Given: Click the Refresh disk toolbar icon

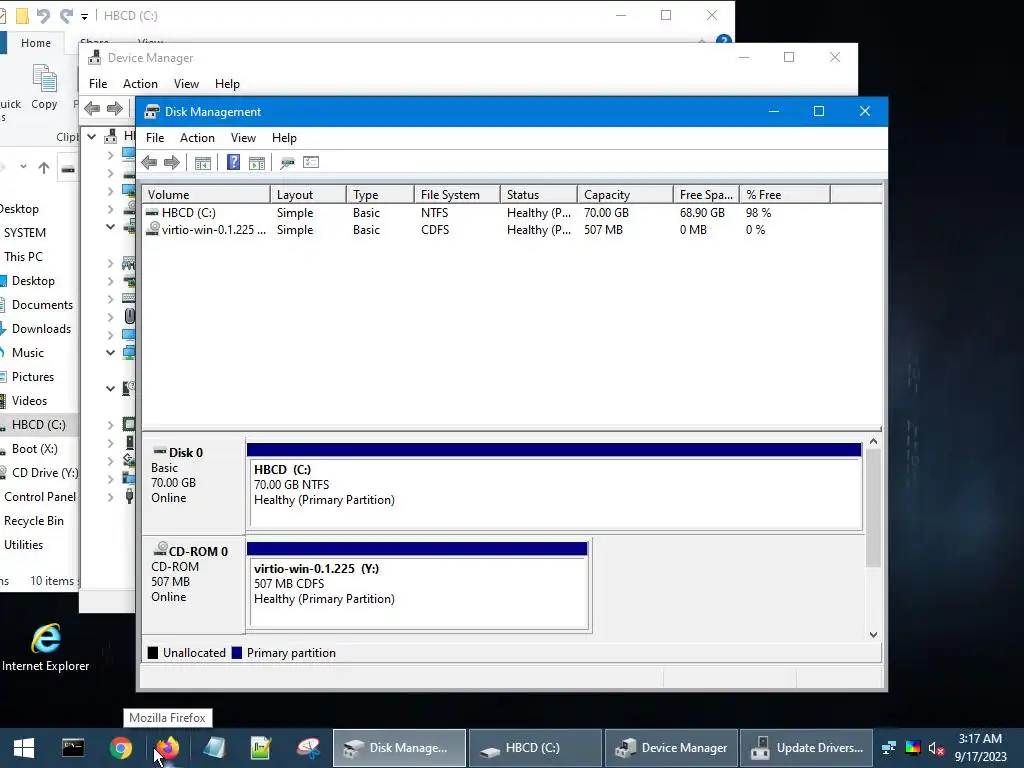Looking at the screenshot, I should [x=287, y=163].
